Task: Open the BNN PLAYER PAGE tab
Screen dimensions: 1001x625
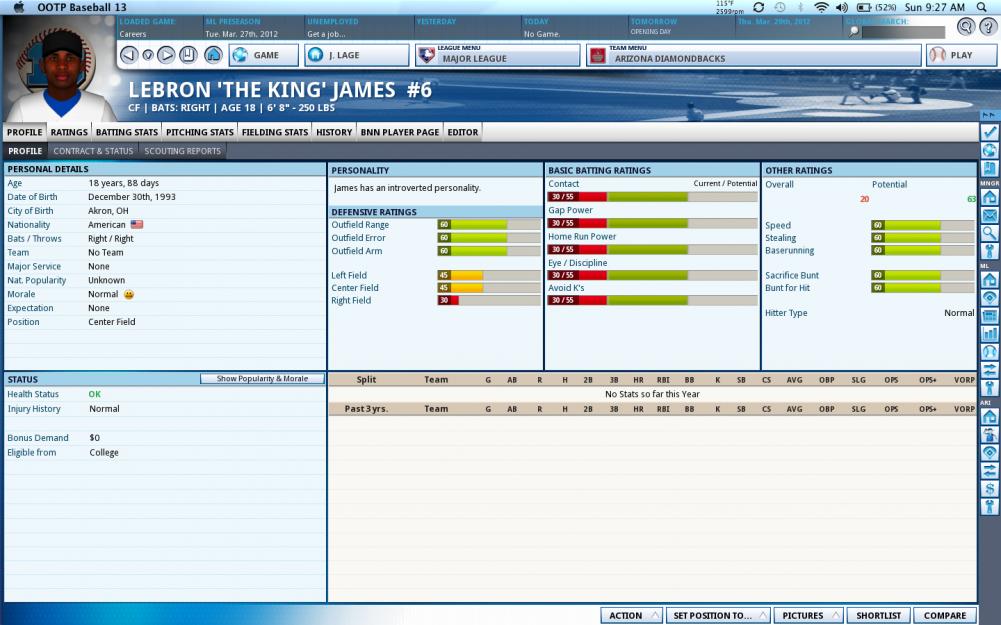Action: pyautogui.click(x=400, y=132)
